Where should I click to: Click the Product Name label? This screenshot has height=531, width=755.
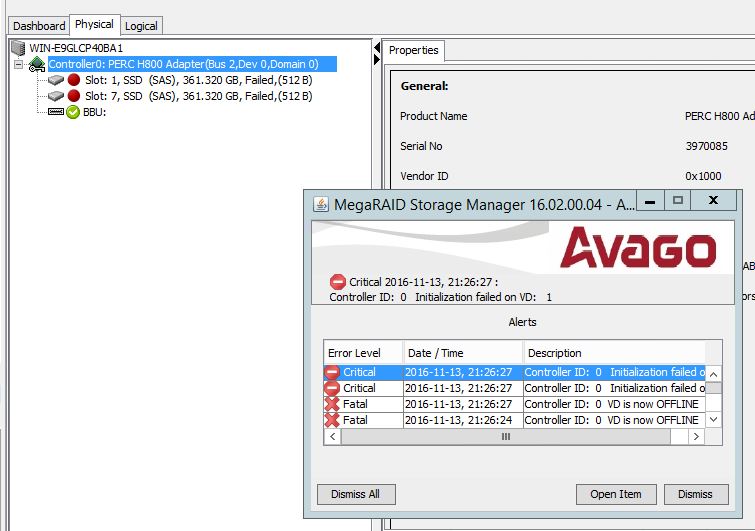click(433, 117)
